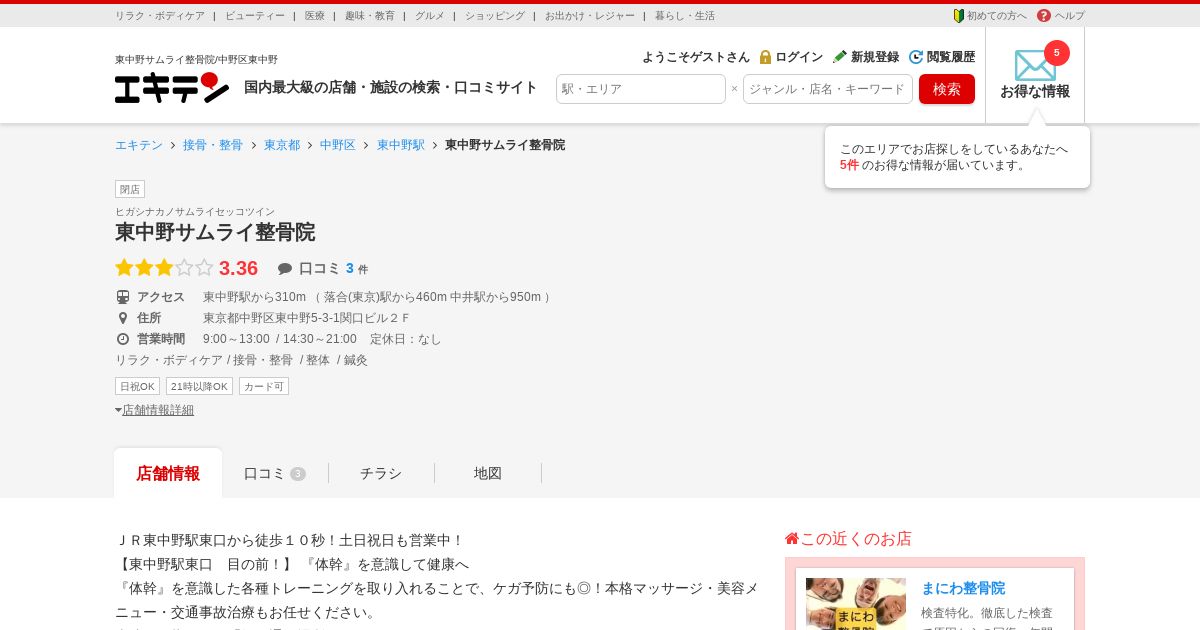The width and height of the screenshot is (1200, 630).
Task: Click the 21時以降OK tag
Action: (199, 386)
